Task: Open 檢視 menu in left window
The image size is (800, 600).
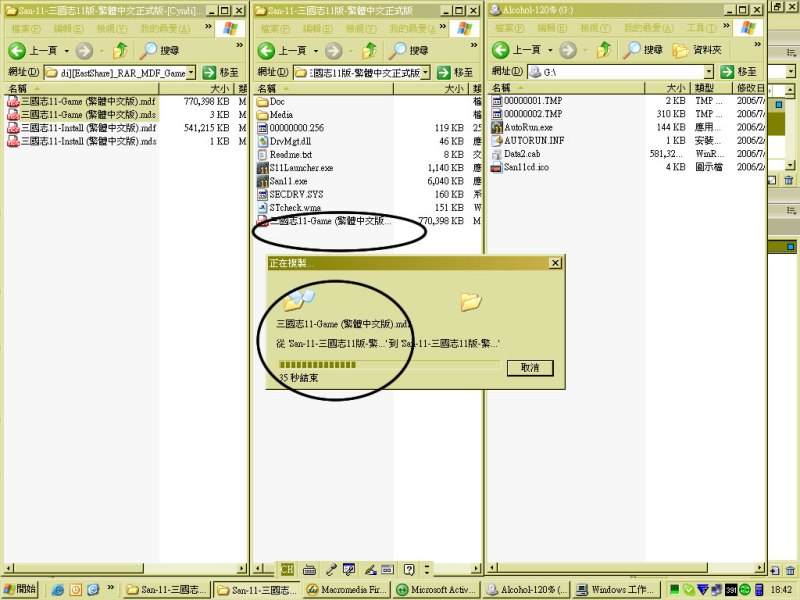Action: [111, 29]
